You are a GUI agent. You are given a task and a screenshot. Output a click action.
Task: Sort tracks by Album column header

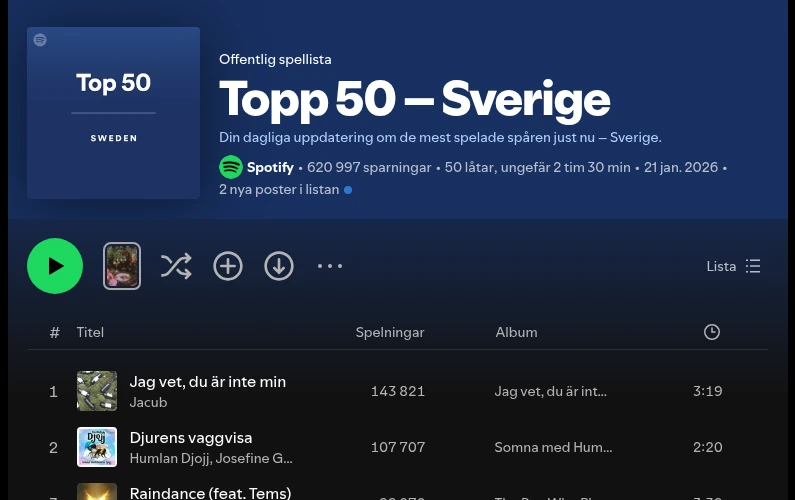click(x=516, y=332)
